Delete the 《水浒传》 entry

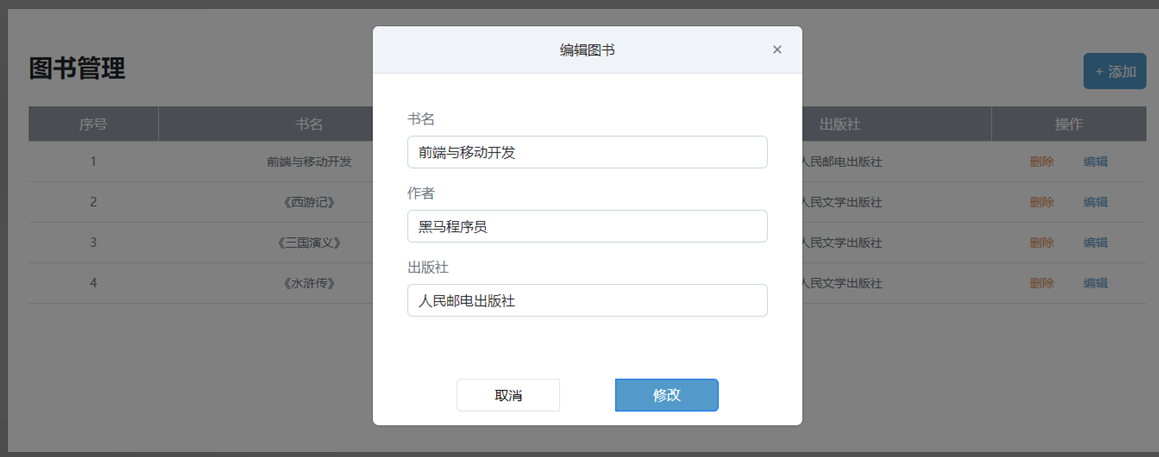click(x=1042, y=283)
